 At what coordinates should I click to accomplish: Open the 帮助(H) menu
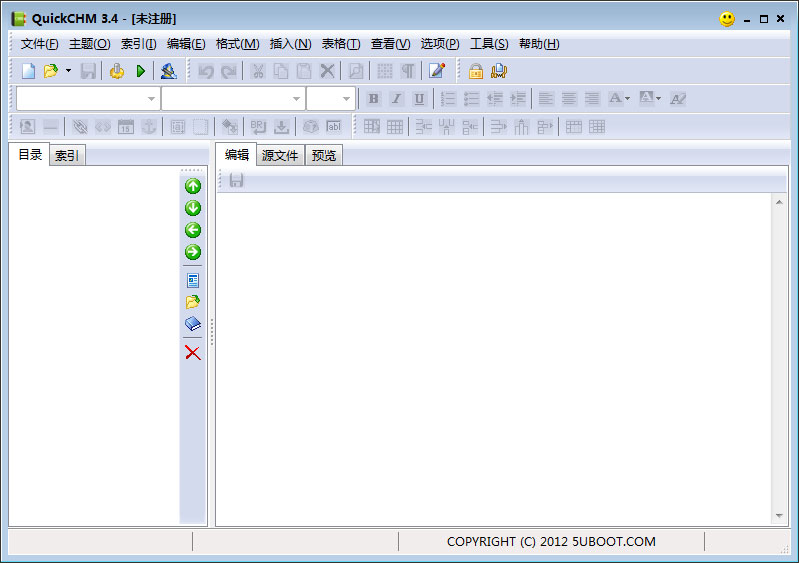point(539,44)
